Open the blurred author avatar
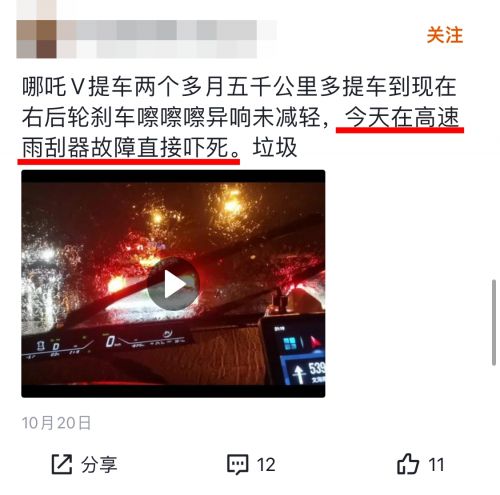 coord(36,39)
